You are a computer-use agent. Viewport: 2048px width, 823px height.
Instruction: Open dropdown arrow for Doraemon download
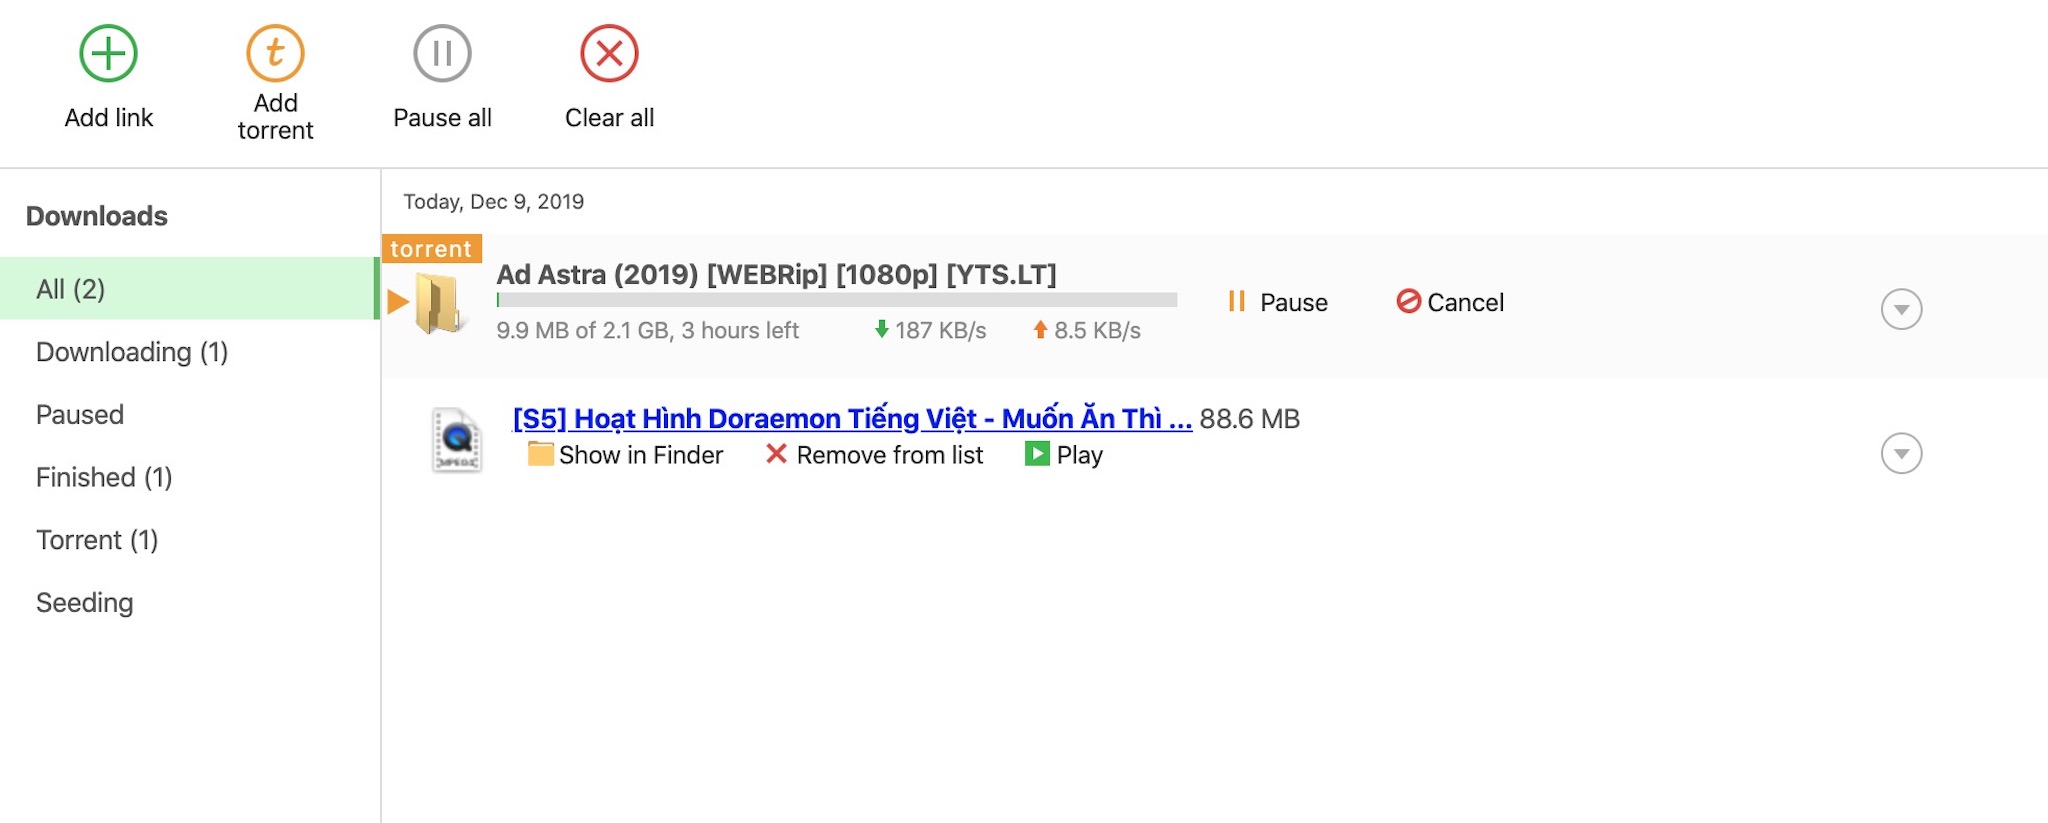[1901, 453]
